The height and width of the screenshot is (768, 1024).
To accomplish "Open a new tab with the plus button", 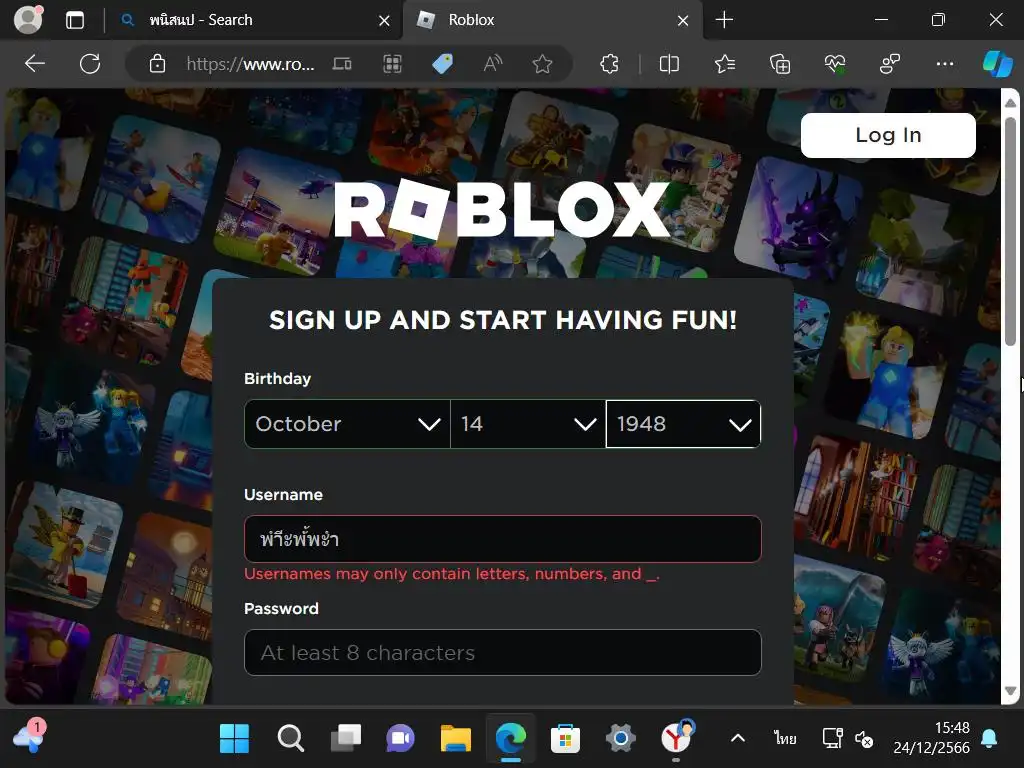I will (724, 20).
